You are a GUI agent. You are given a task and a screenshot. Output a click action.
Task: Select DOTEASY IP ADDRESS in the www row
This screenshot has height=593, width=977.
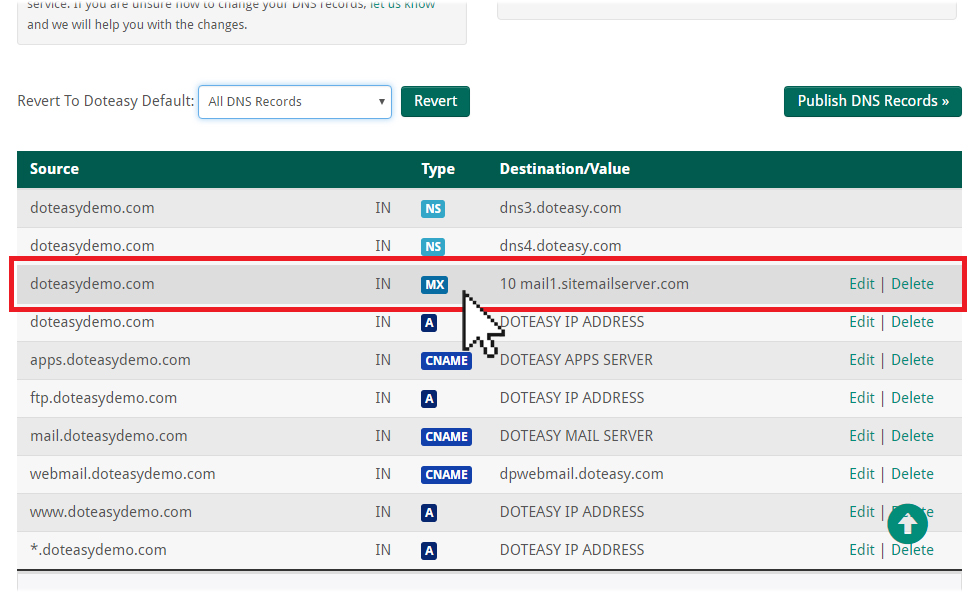[x=572, y=512]
